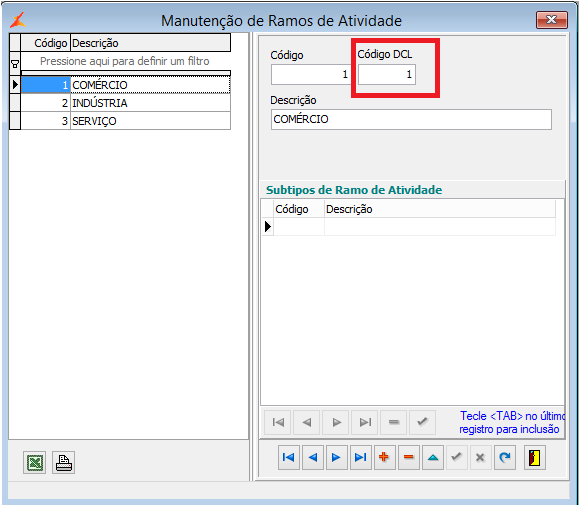Go to first record in bottom navigator
Viewport: 579px width, 508px height.
[288, 457]
